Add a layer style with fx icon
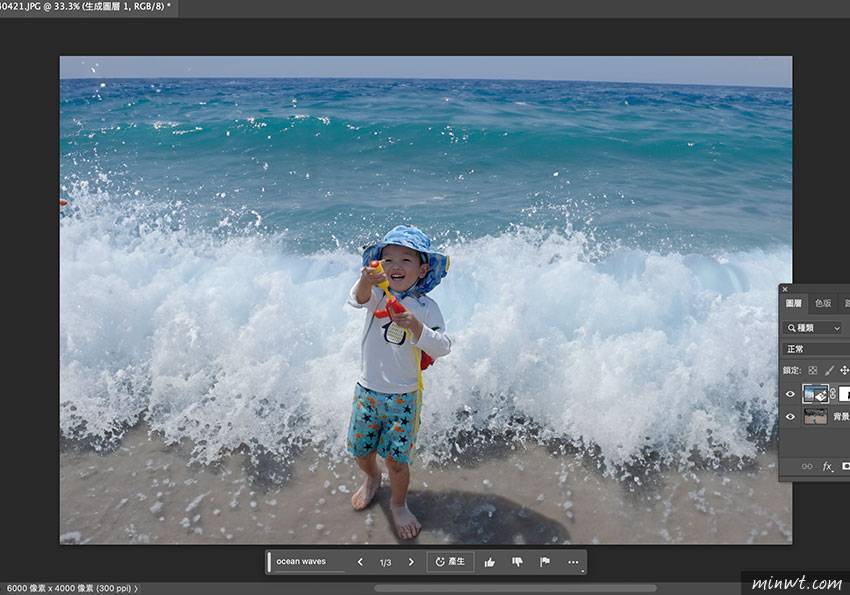Viewport: 850px width, 595px height. 828,466
